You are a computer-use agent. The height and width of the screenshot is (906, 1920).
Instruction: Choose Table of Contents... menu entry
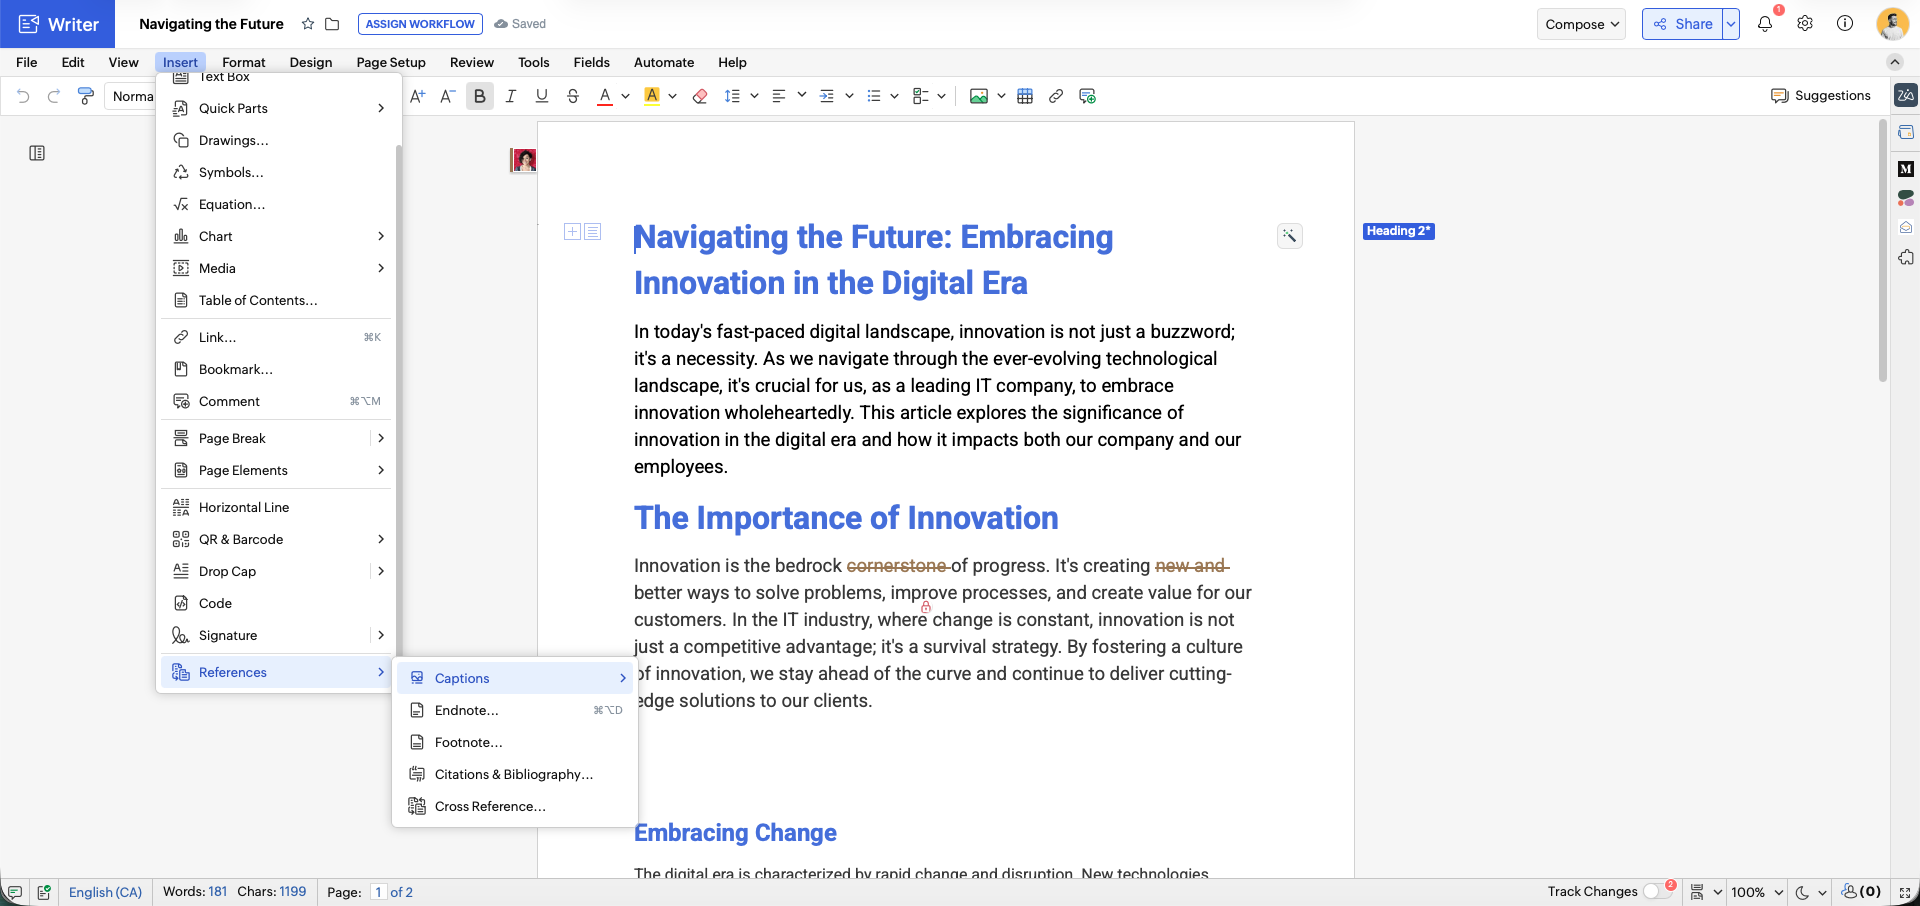pyautogui.click(x=258, y=300)
